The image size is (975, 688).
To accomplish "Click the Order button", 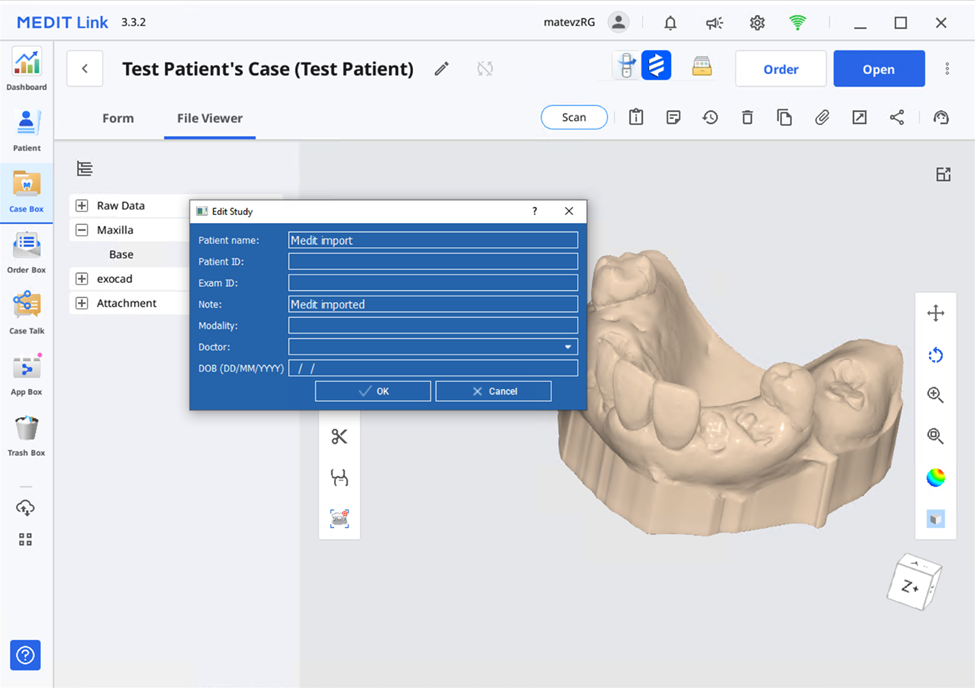I will coord(780,69).
